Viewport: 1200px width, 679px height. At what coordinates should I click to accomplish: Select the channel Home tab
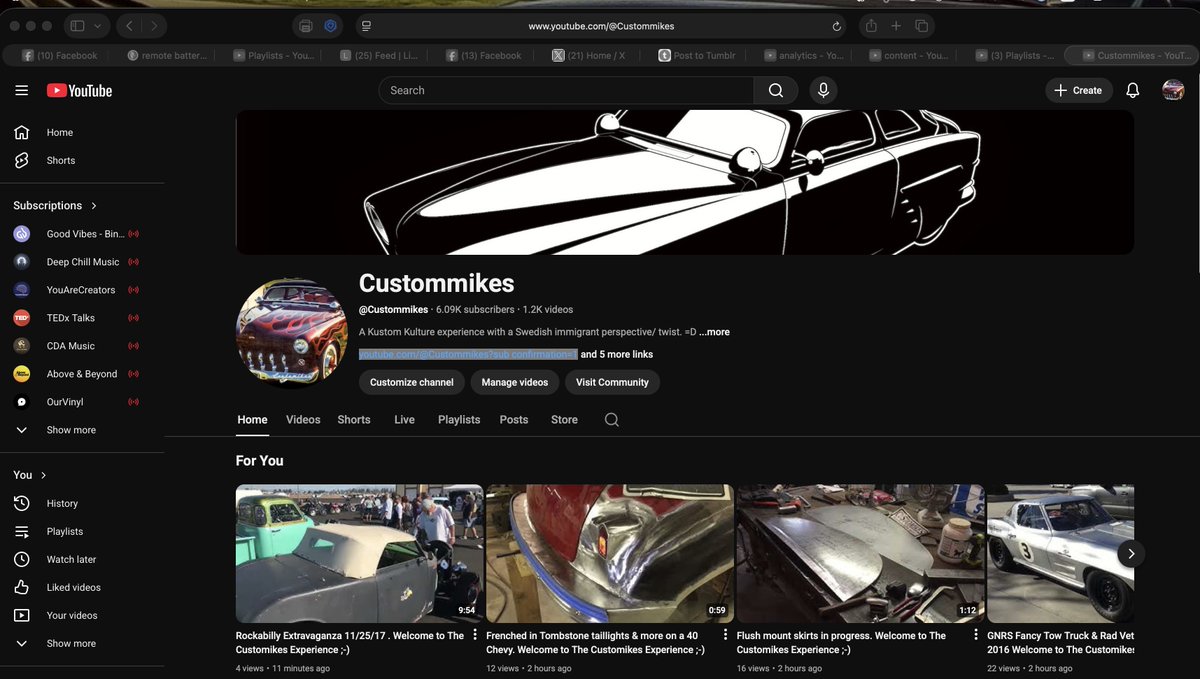[252, 420]
